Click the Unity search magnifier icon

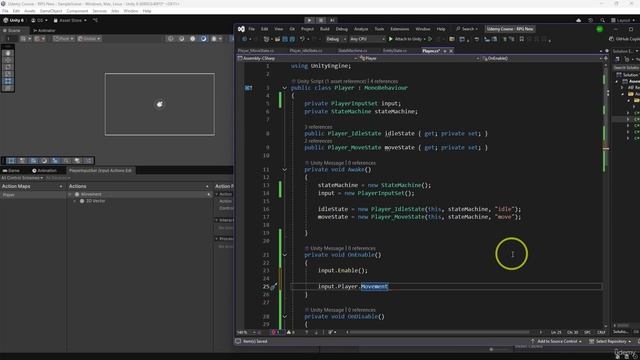(x=602, y=20)
